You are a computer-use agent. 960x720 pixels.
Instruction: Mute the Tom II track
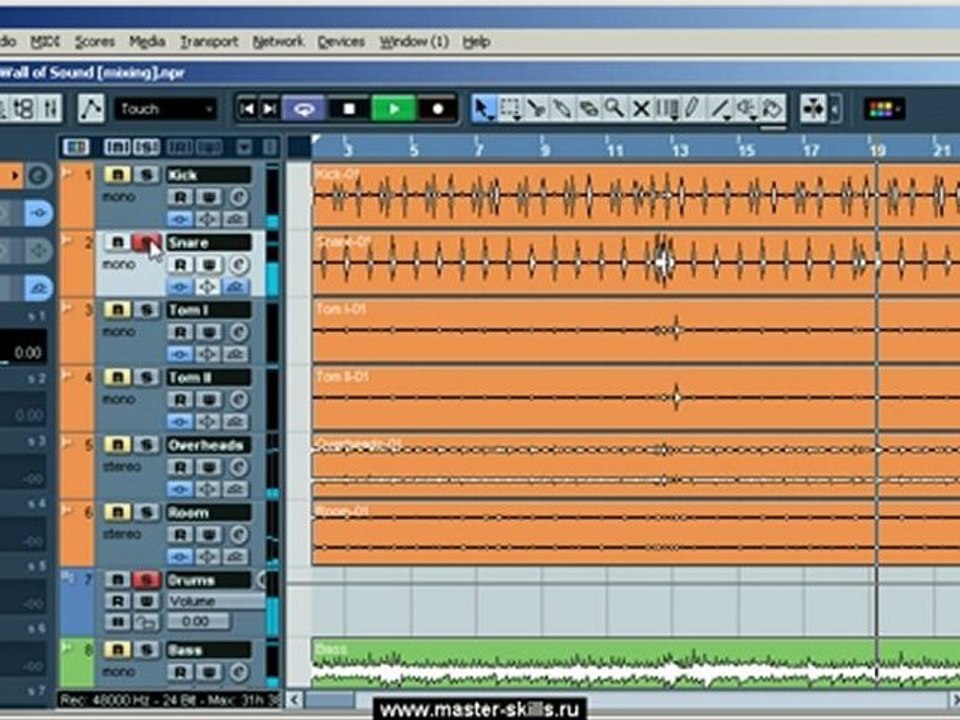pyautogui.click(x=117, y=377)
